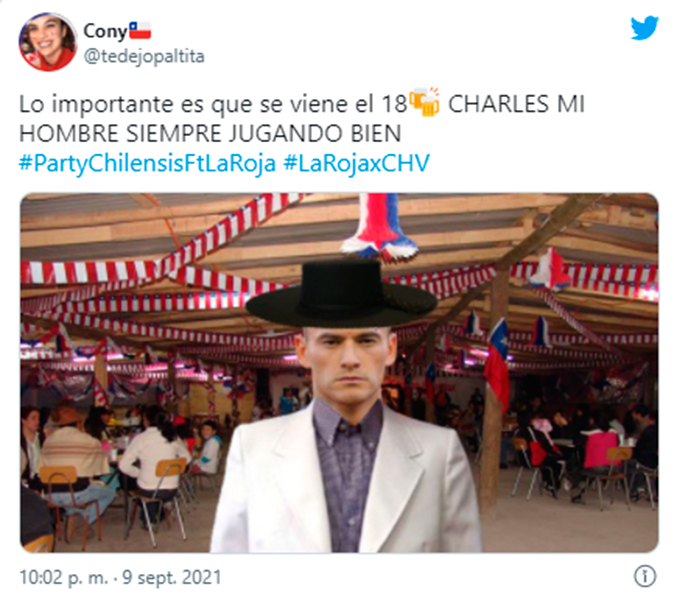
Task: Click the Twitter bird logo
Action: point(644,28)
